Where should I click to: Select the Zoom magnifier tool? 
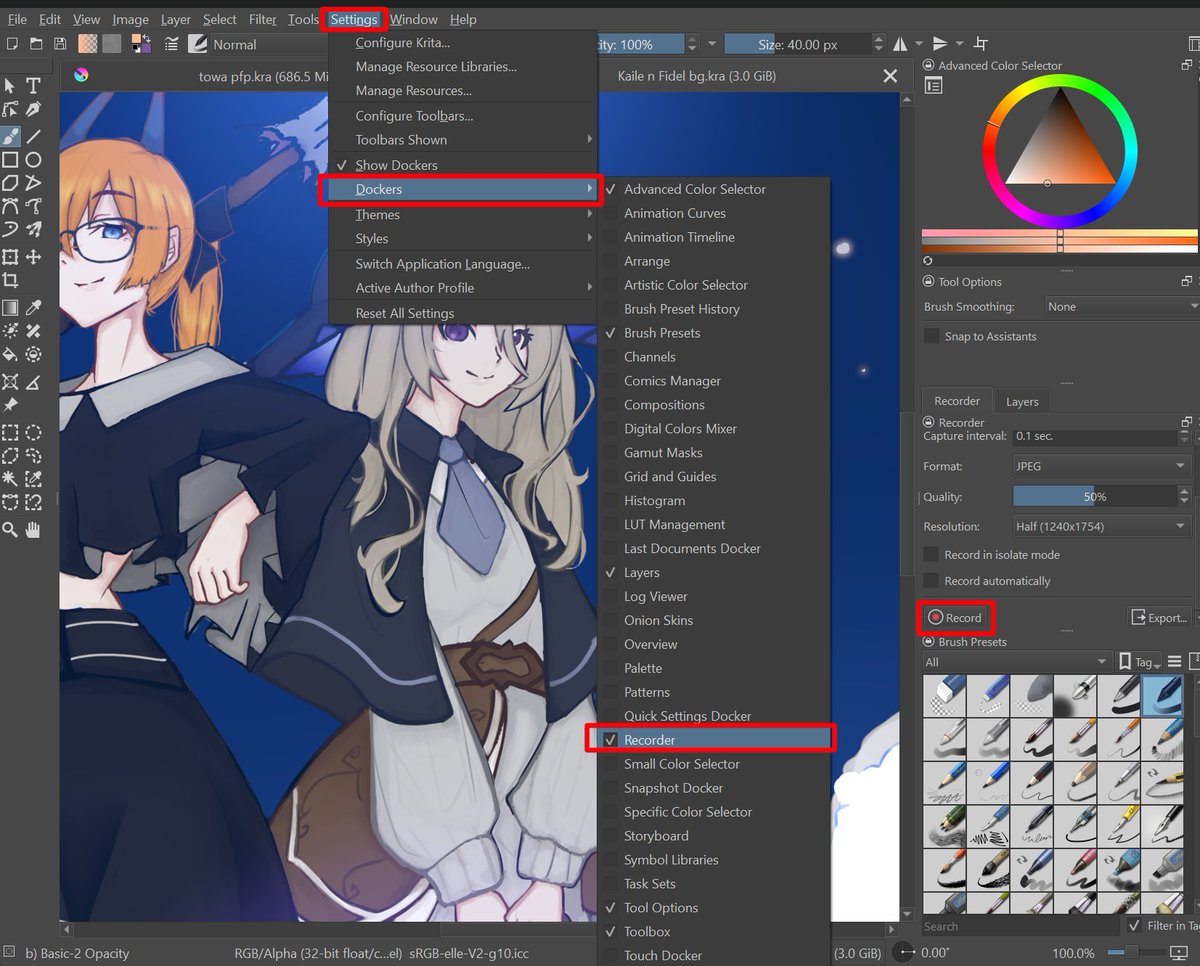[10, 530]
